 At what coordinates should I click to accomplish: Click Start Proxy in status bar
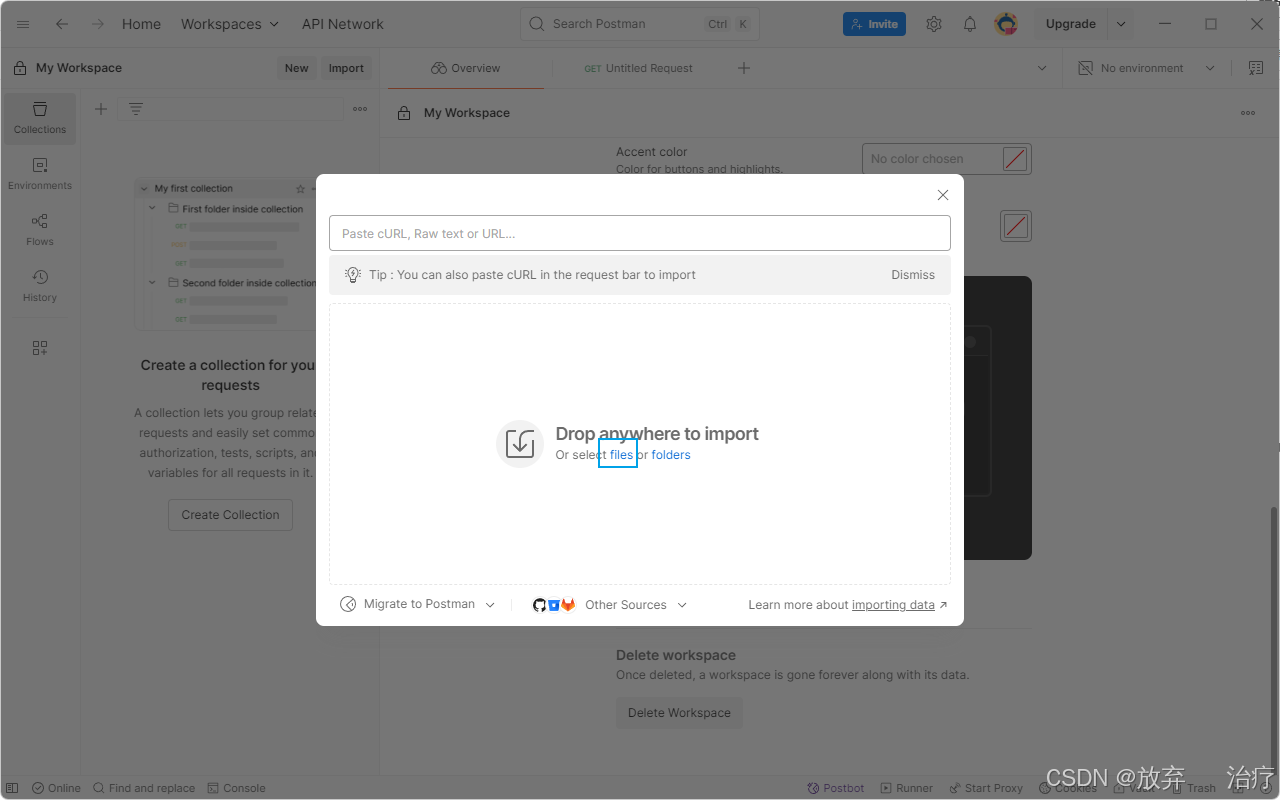(985, 788)
